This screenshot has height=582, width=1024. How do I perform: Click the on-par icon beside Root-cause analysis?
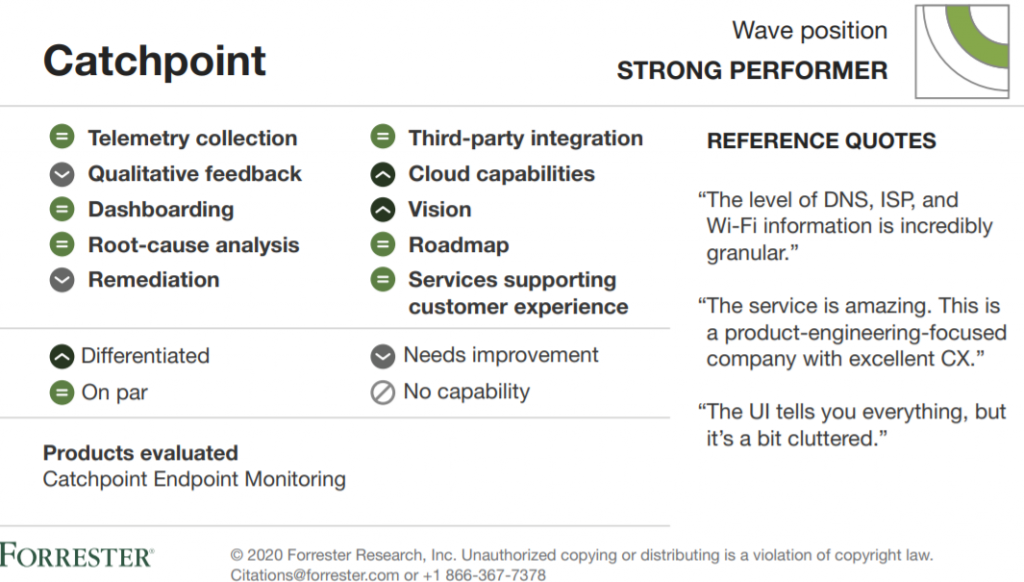[62, 244]
